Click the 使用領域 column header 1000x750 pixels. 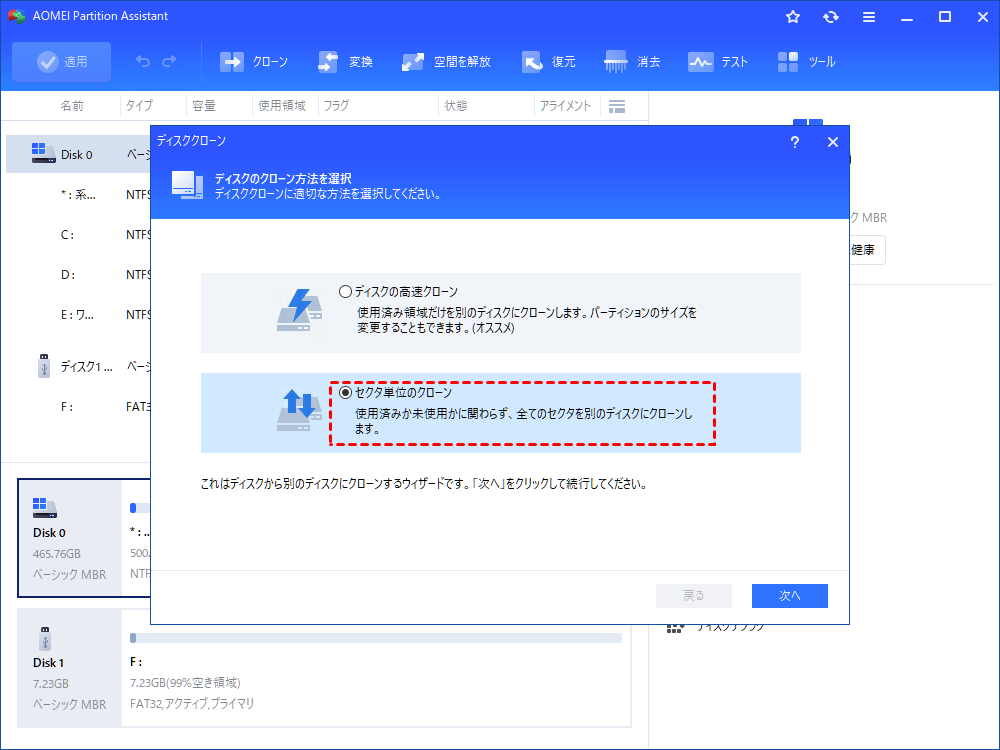(x=282, y=106)
